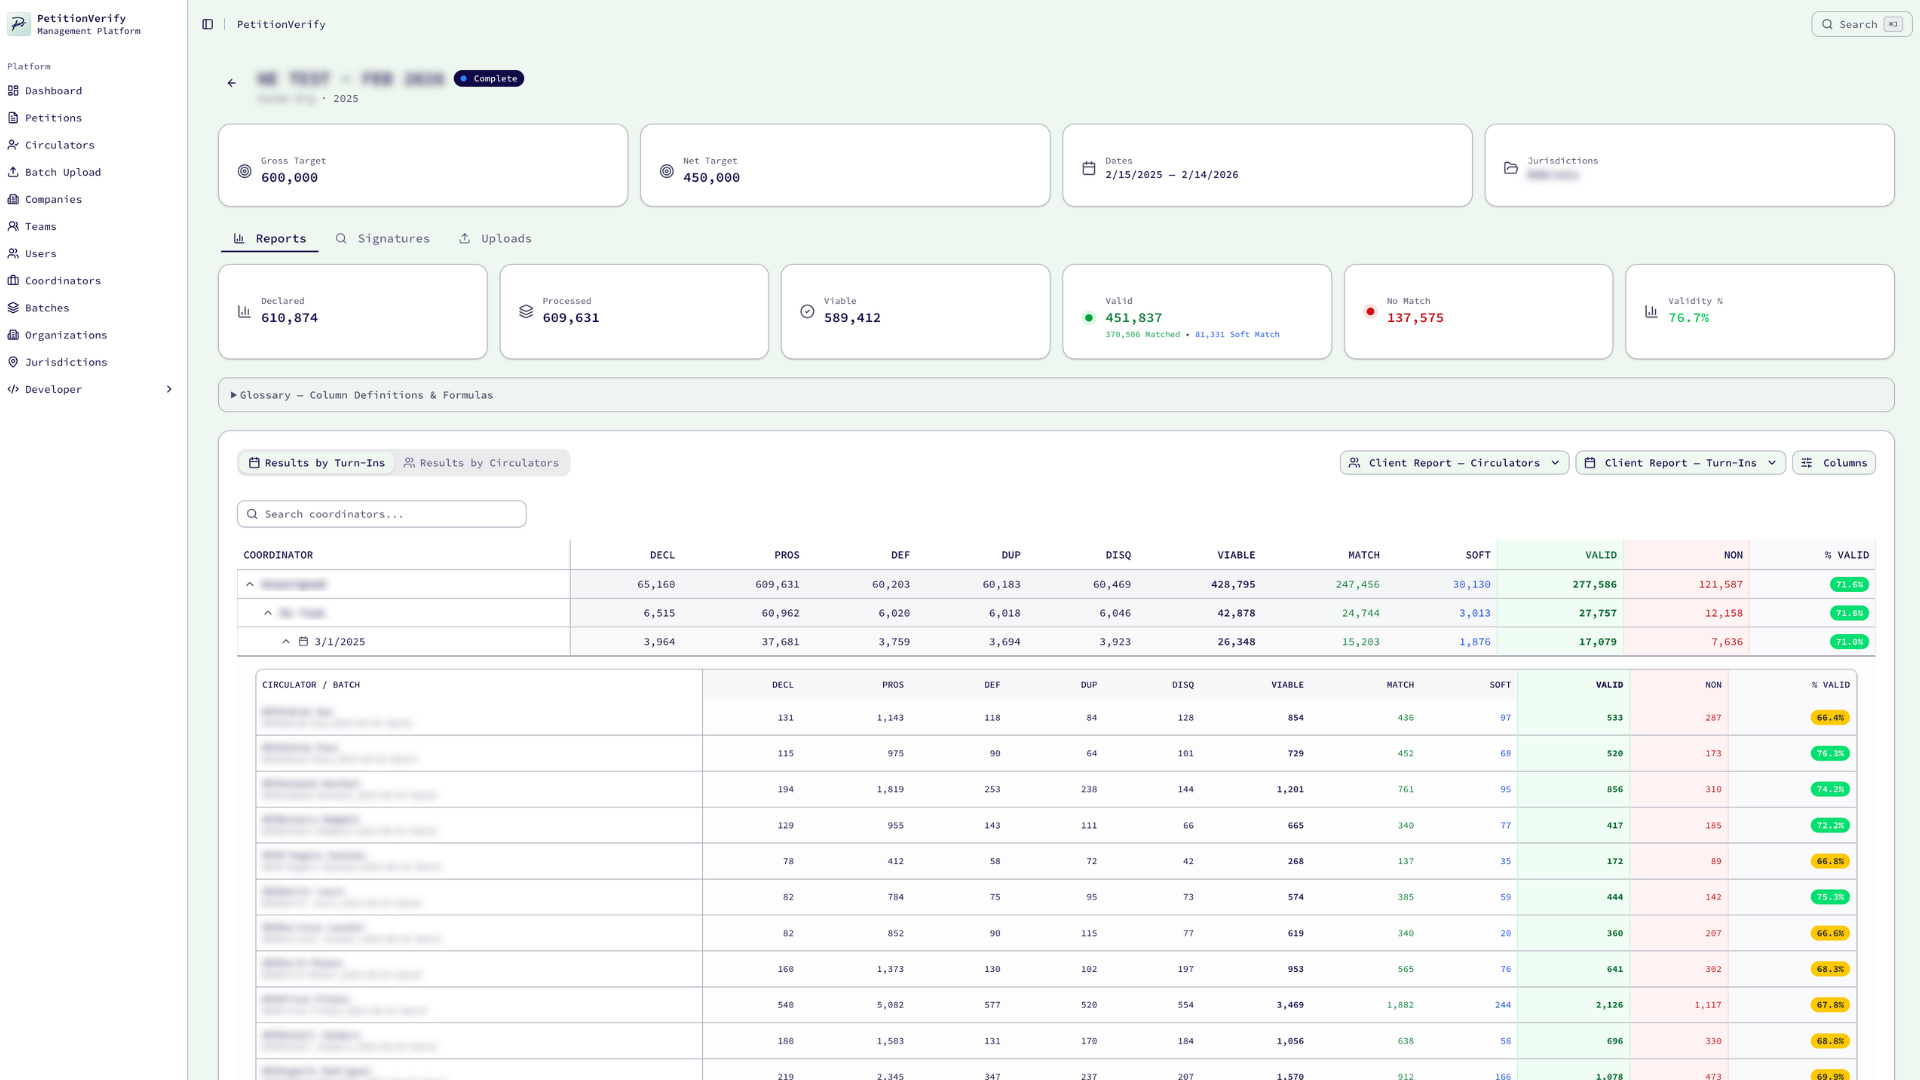
Task: Collapse the 3/1/2025 turn-in row
Action: click(286, 642)
